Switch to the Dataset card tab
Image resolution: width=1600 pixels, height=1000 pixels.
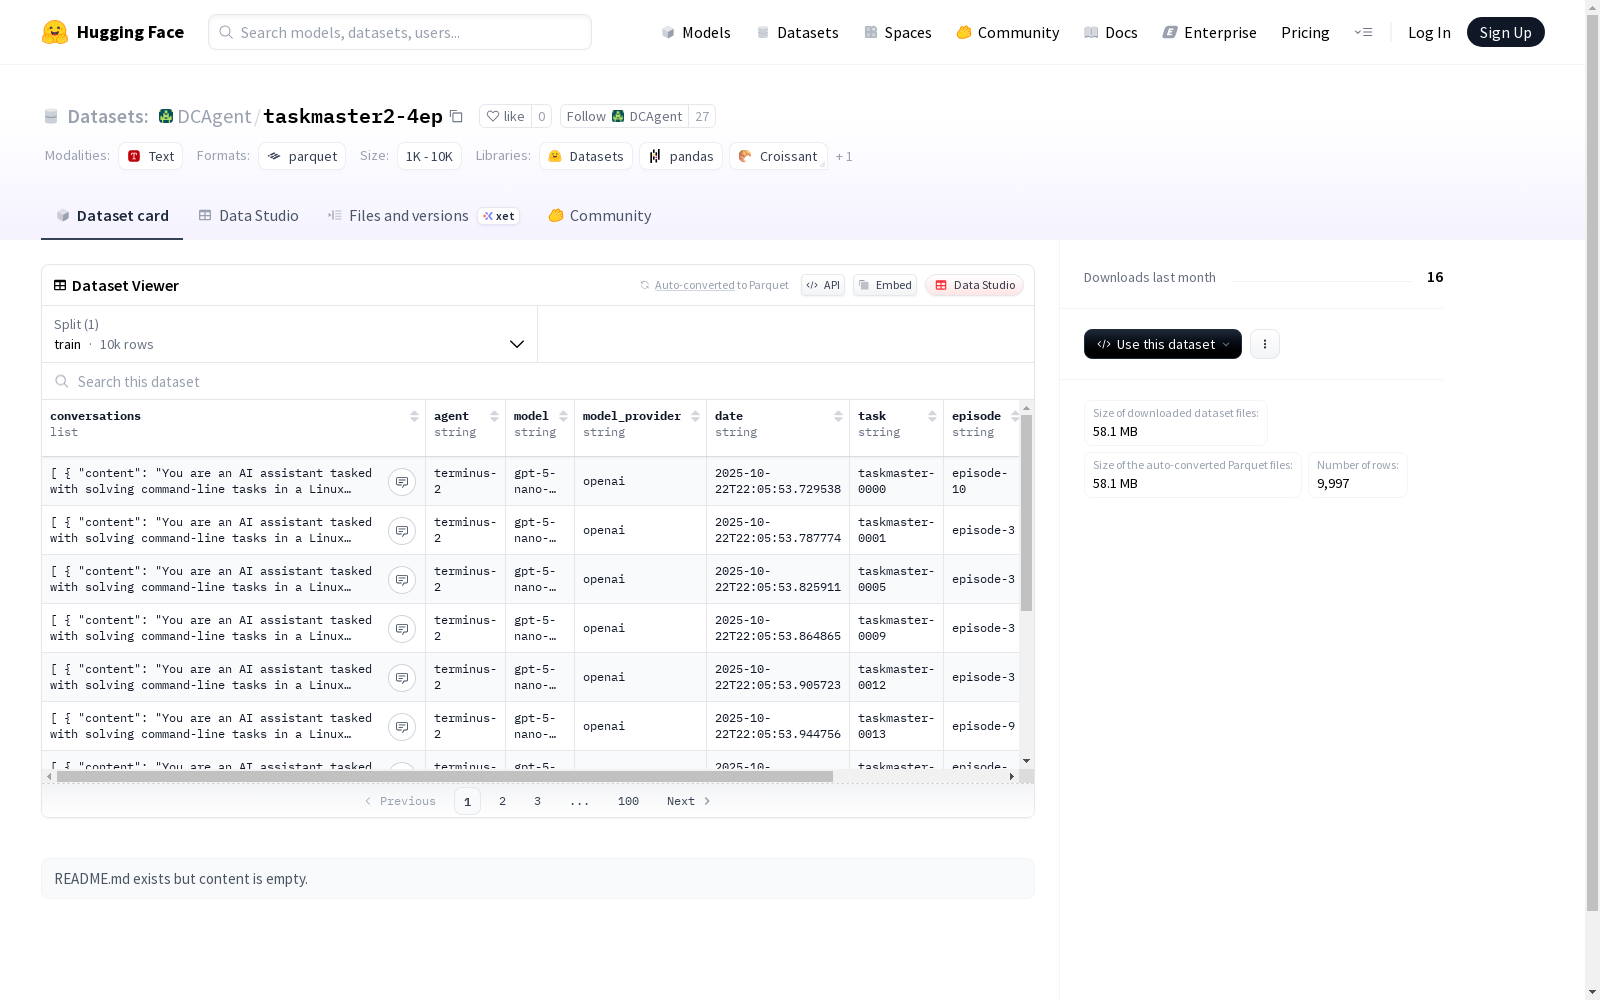click(x=112, y=215)
